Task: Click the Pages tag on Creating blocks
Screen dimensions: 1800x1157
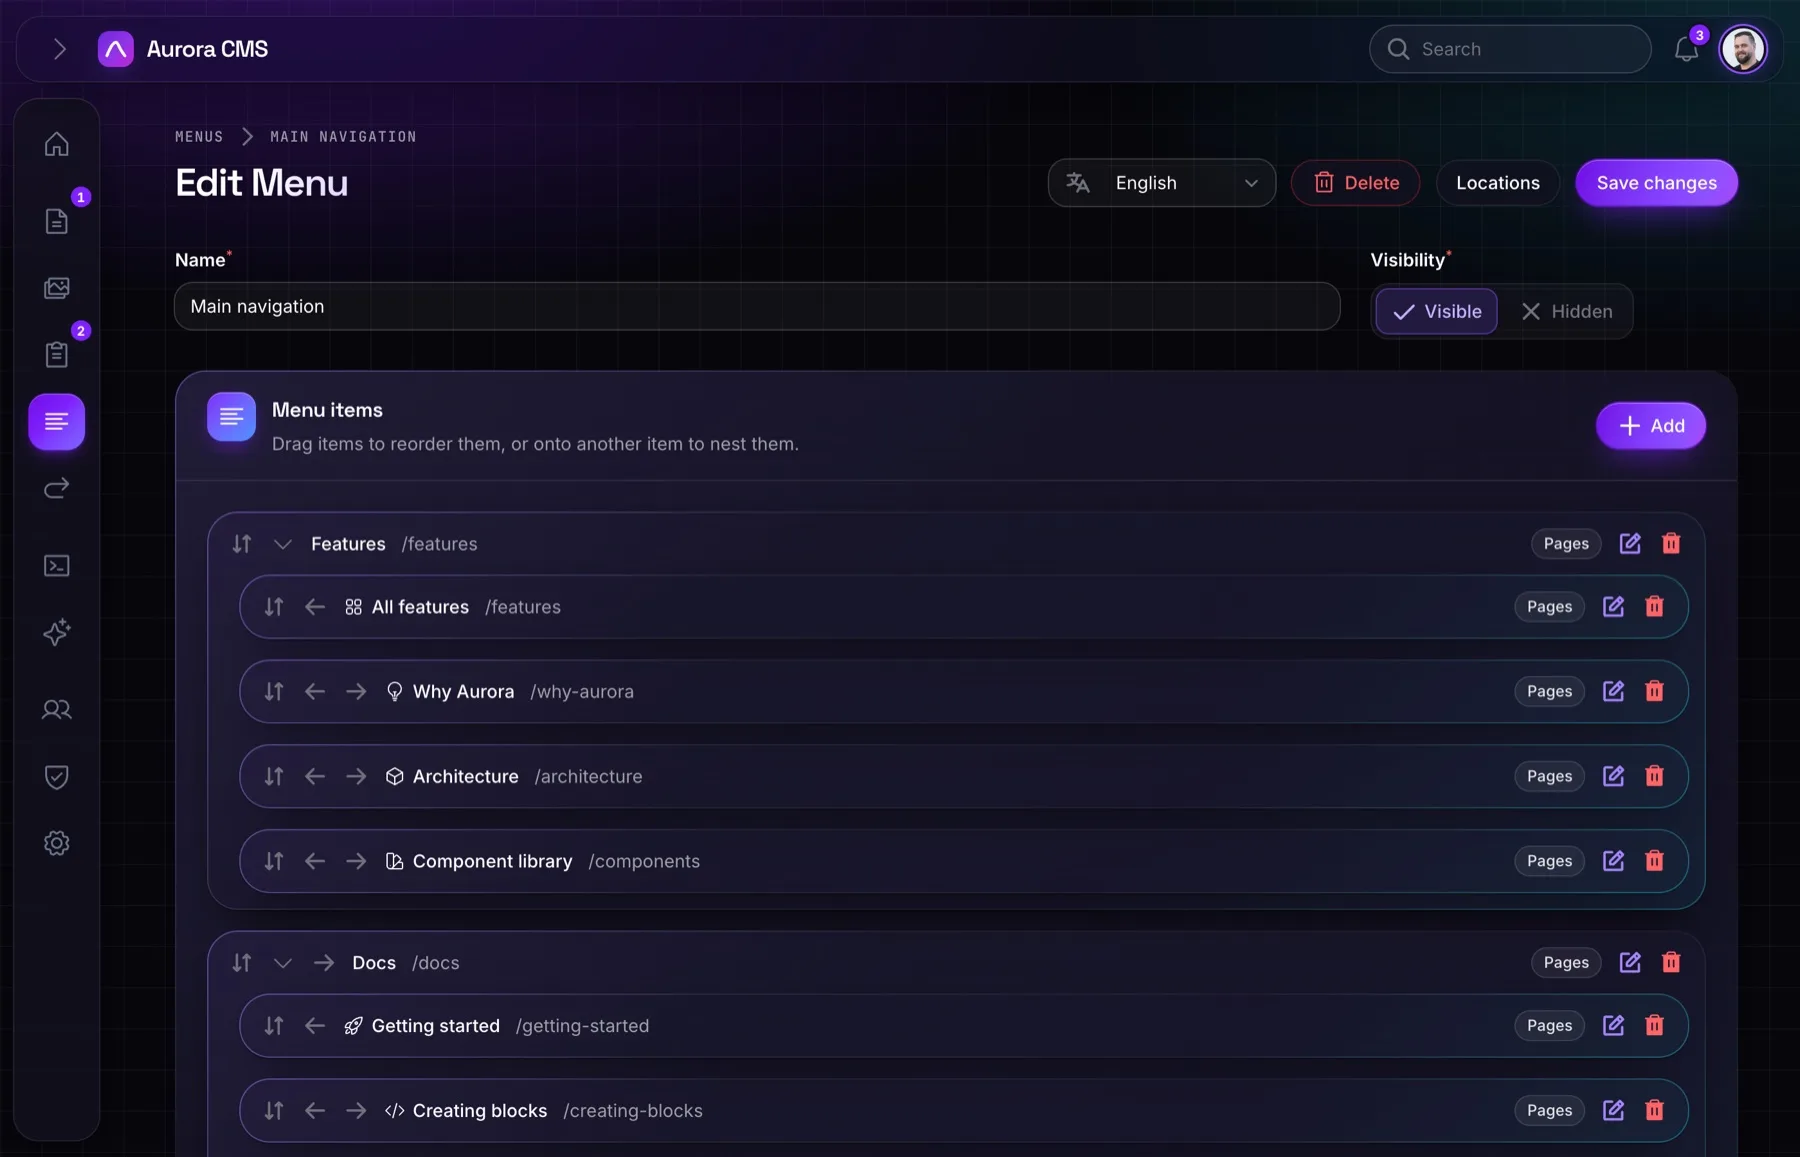Action: coord(1549,1110)
